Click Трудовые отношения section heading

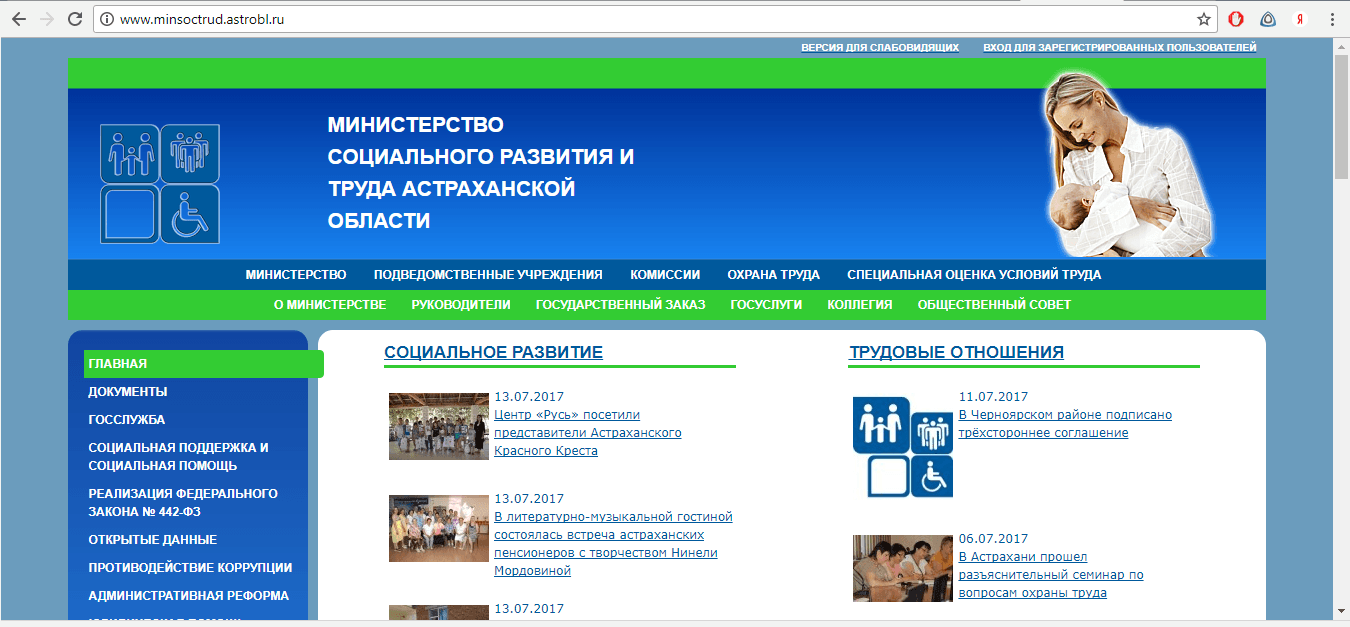coord(956,352)
